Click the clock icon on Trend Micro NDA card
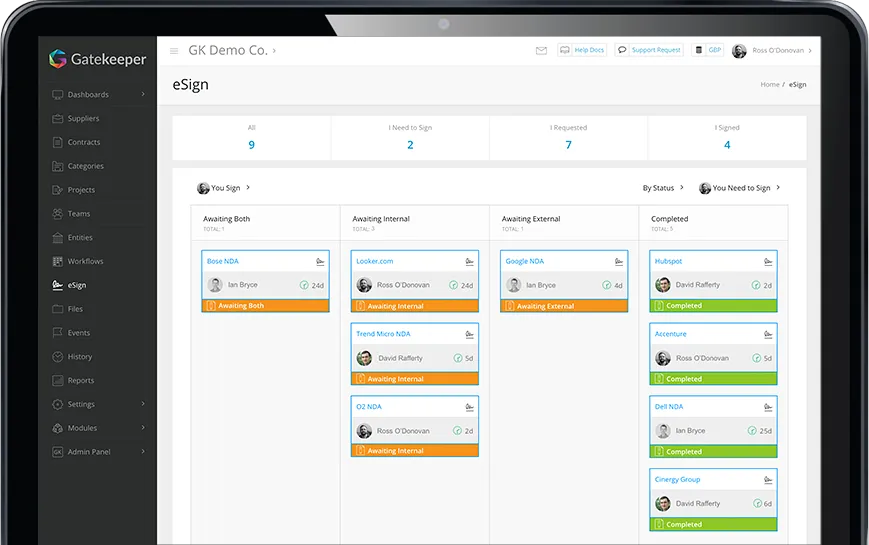The image size is (869, 545). pos(458,358)
